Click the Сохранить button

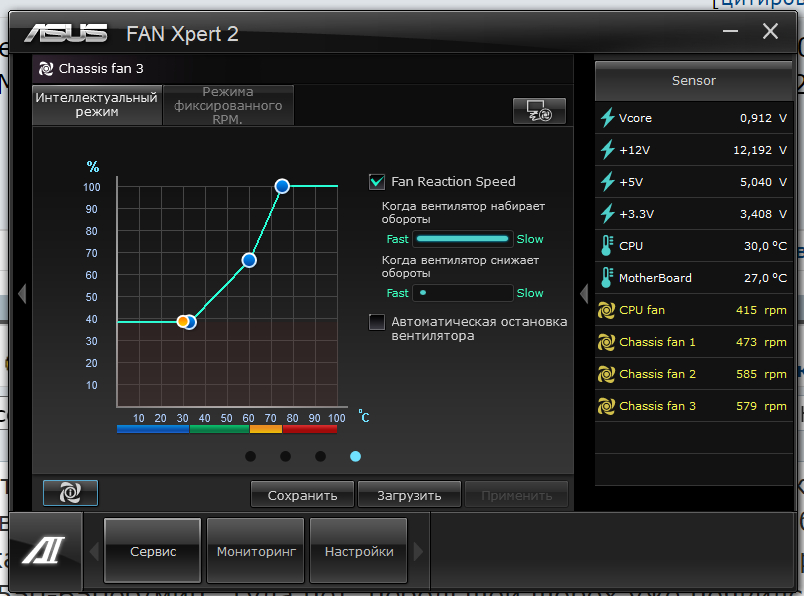tap(303, 495)
